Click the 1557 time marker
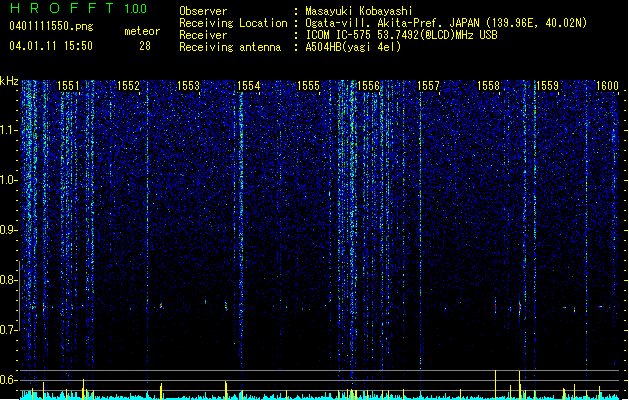Image resolution: width=629 pixels, height=400 pixels. pyautogui.click(x=428, y=86)
